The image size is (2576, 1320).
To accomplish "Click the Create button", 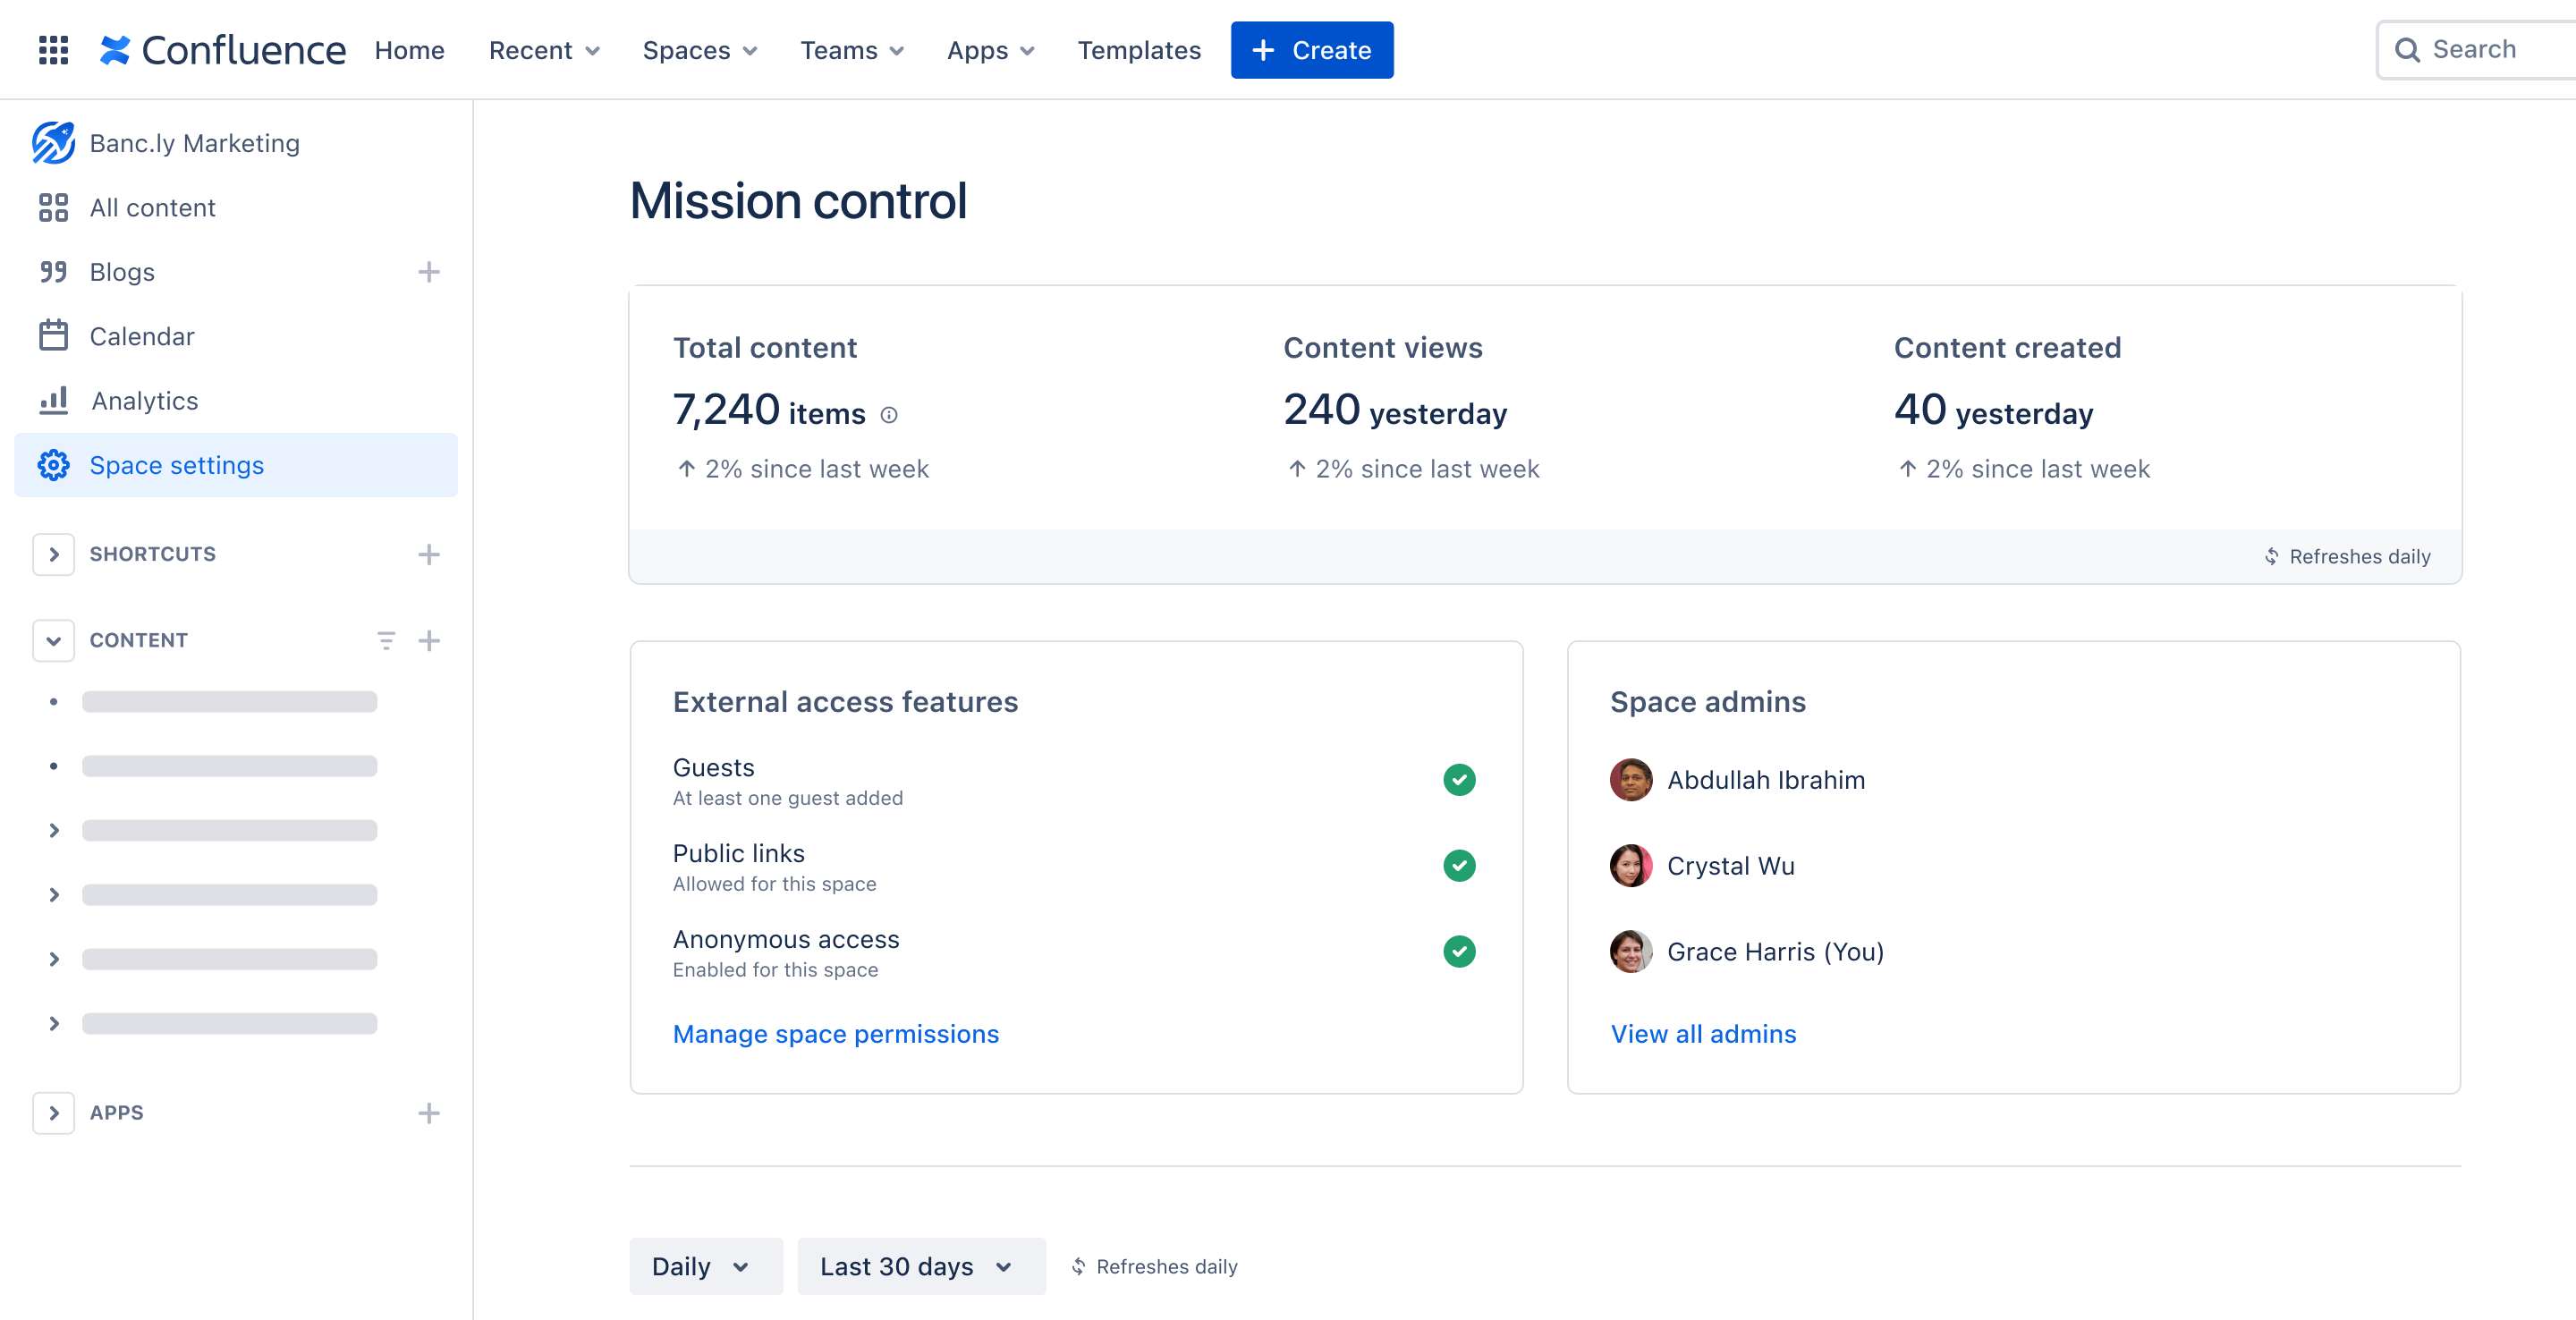I will (x=1309, y=49).
